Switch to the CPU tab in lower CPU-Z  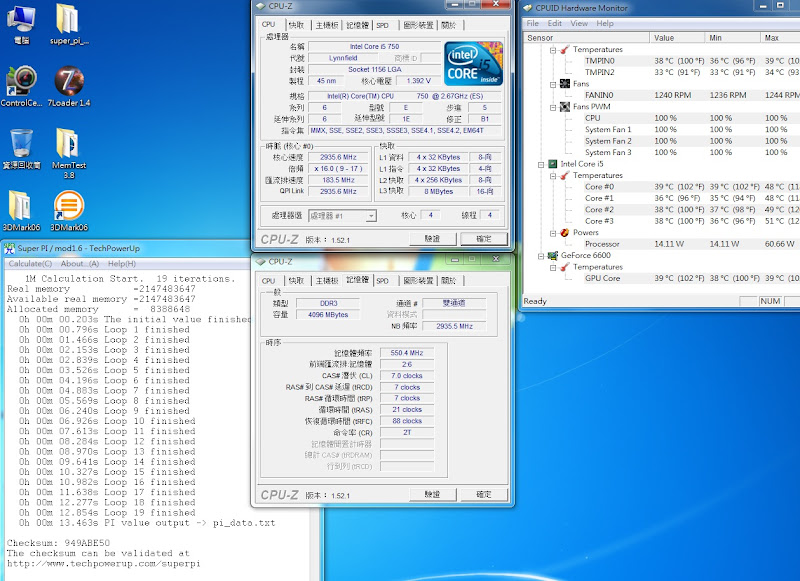[268, 281]
